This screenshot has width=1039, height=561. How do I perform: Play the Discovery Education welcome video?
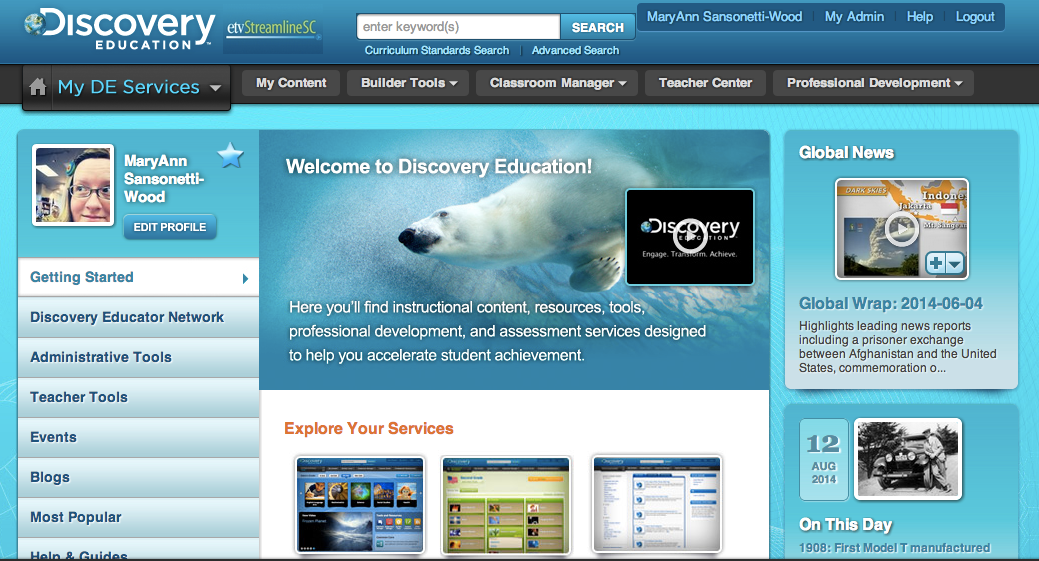coord(690,236)
